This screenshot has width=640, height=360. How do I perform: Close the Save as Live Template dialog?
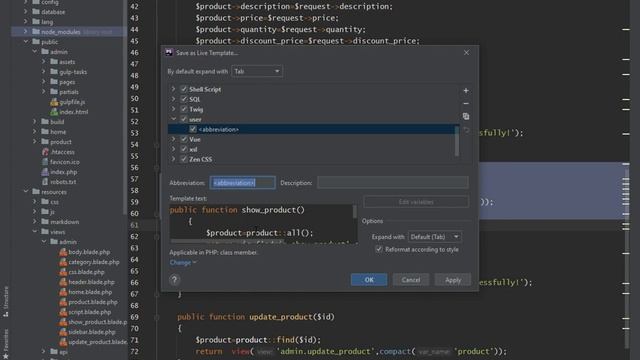466,53
